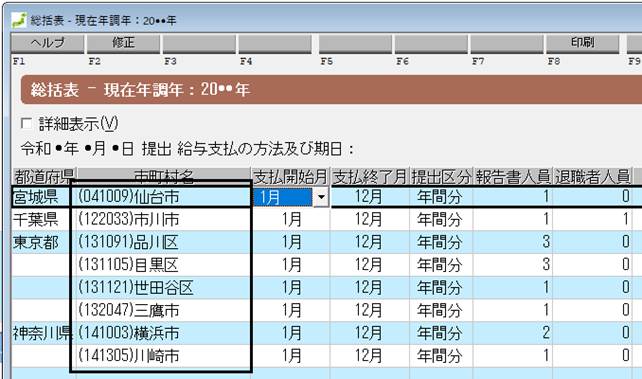Click the app icon in title bar
The height and width of the screenshot is (379, 642).
pyautogui.click(x=19, y=20)
